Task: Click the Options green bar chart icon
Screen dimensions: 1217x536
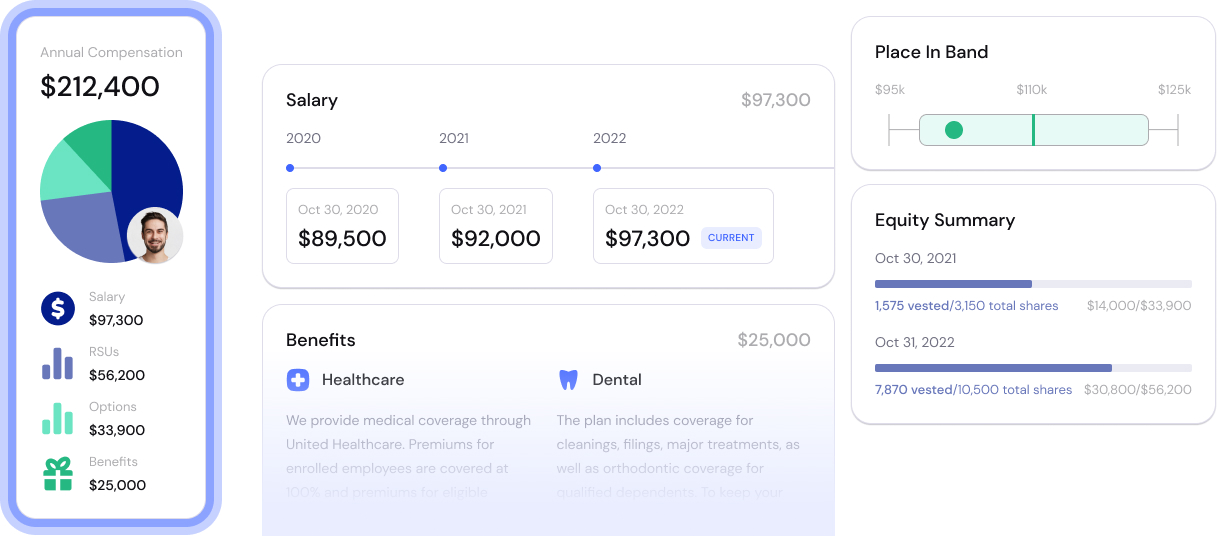Action: (x=58, y=419)
